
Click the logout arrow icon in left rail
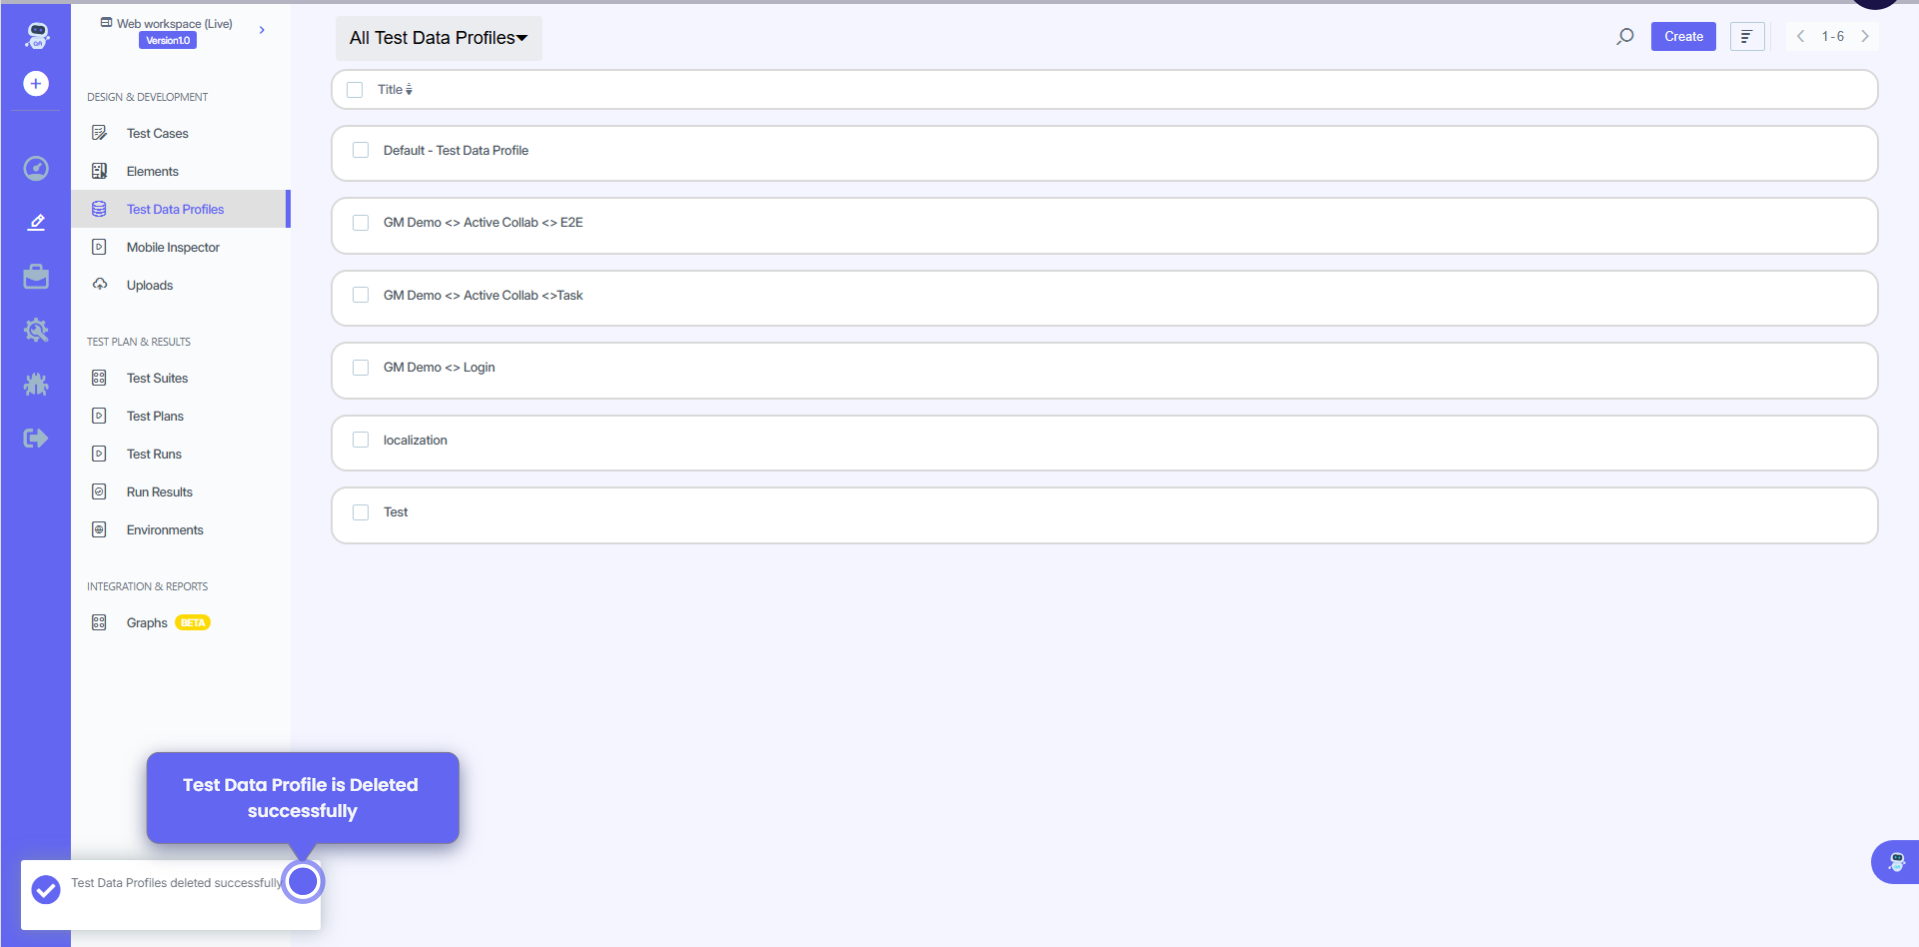tap(36, 438)
